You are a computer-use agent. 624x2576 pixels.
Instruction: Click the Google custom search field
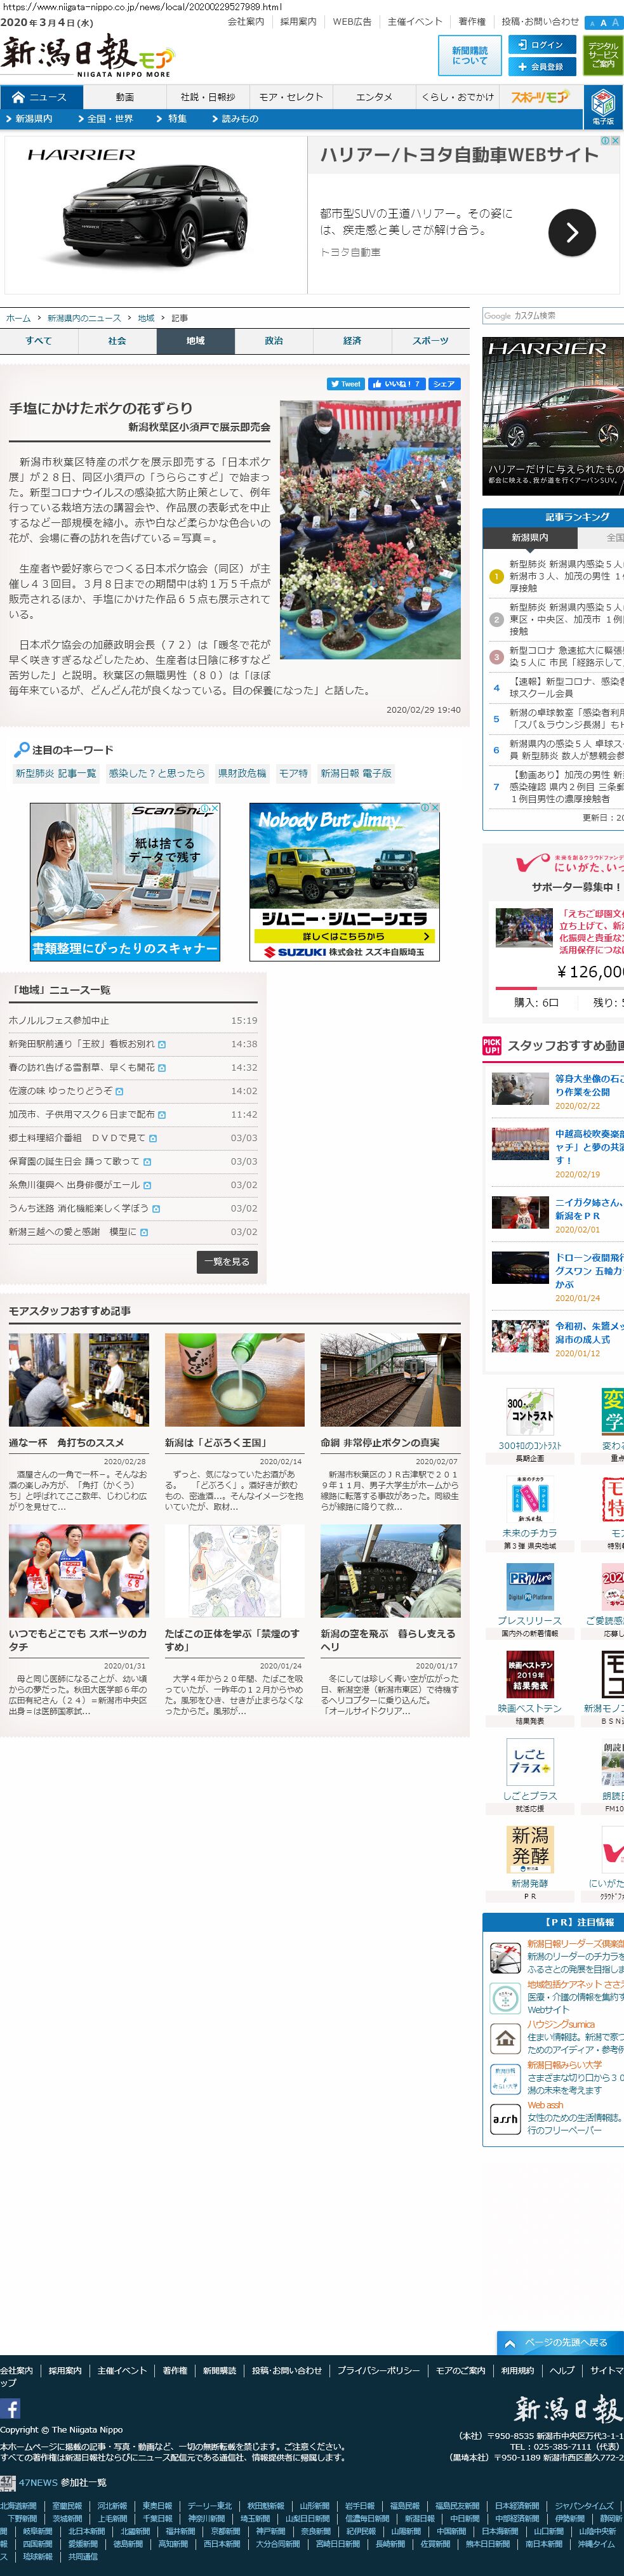[x=553, y=316]
